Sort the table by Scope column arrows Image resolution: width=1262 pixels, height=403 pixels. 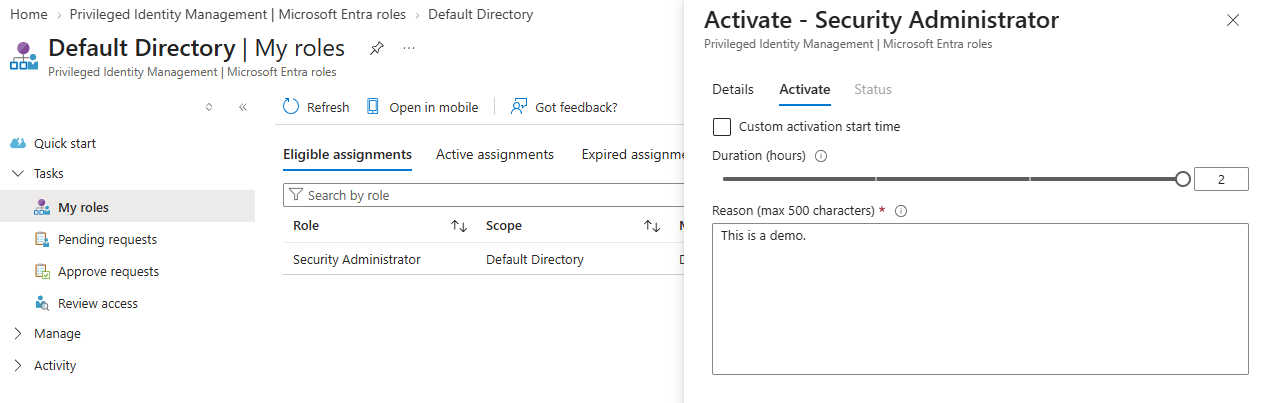tap(652, 226)
